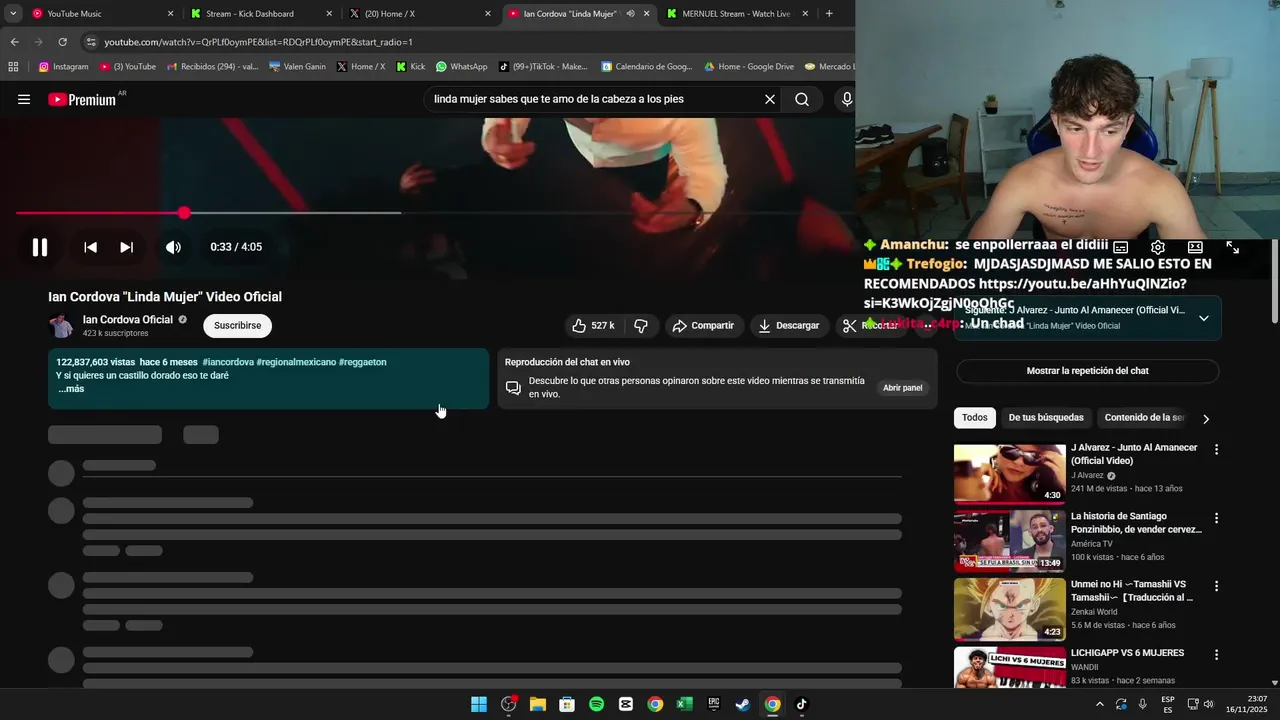
Task: Open Unmei no Hi Tamashii thumbnail
Action: pyautogui.click(x=1009, y=609)
